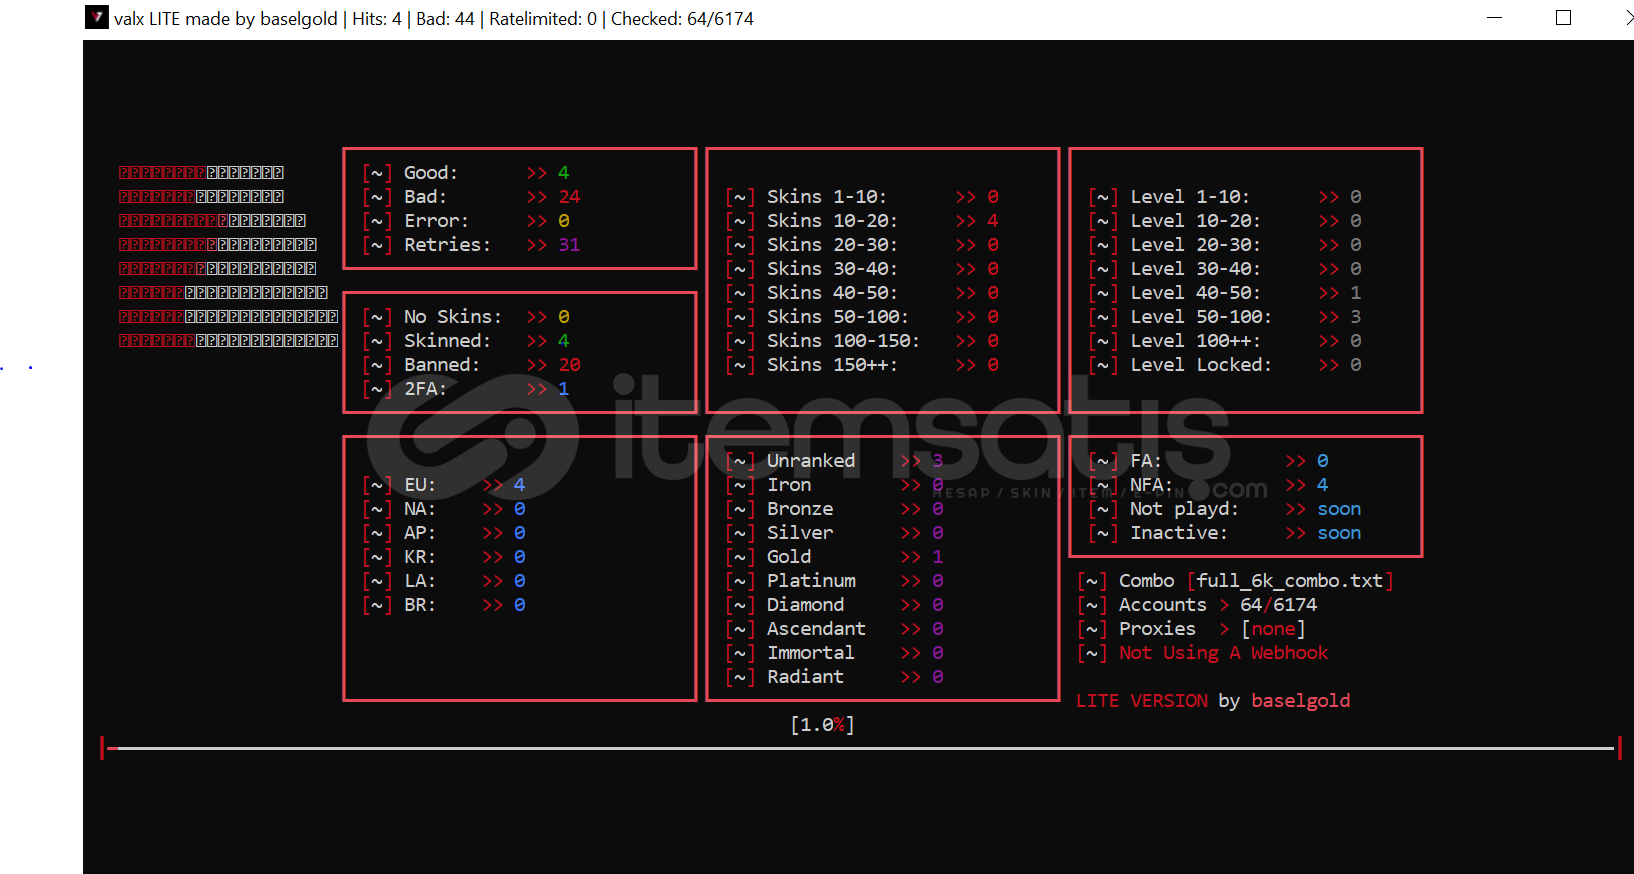Click the 'Skins 10-20:' label

coord(832,221)
